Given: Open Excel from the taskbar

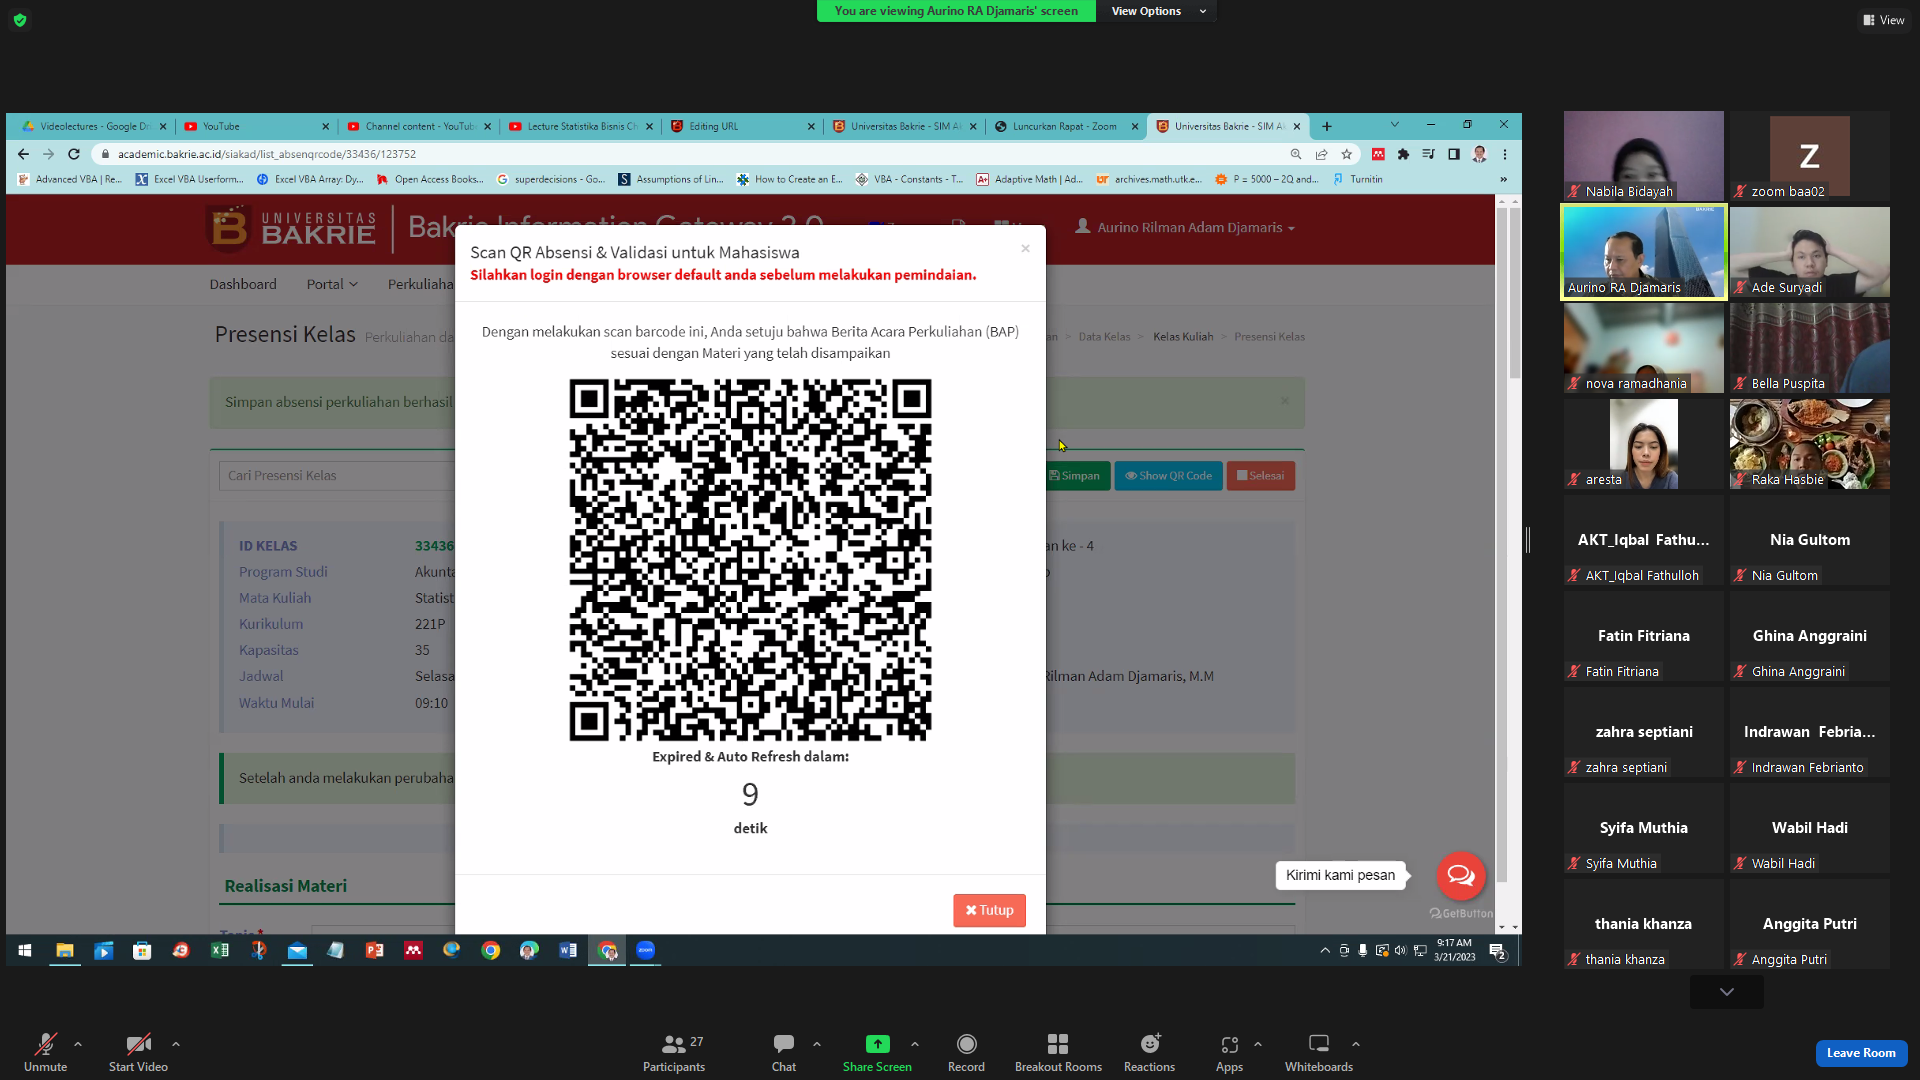Looking at the screenshot, I should (x=220, y=951).
